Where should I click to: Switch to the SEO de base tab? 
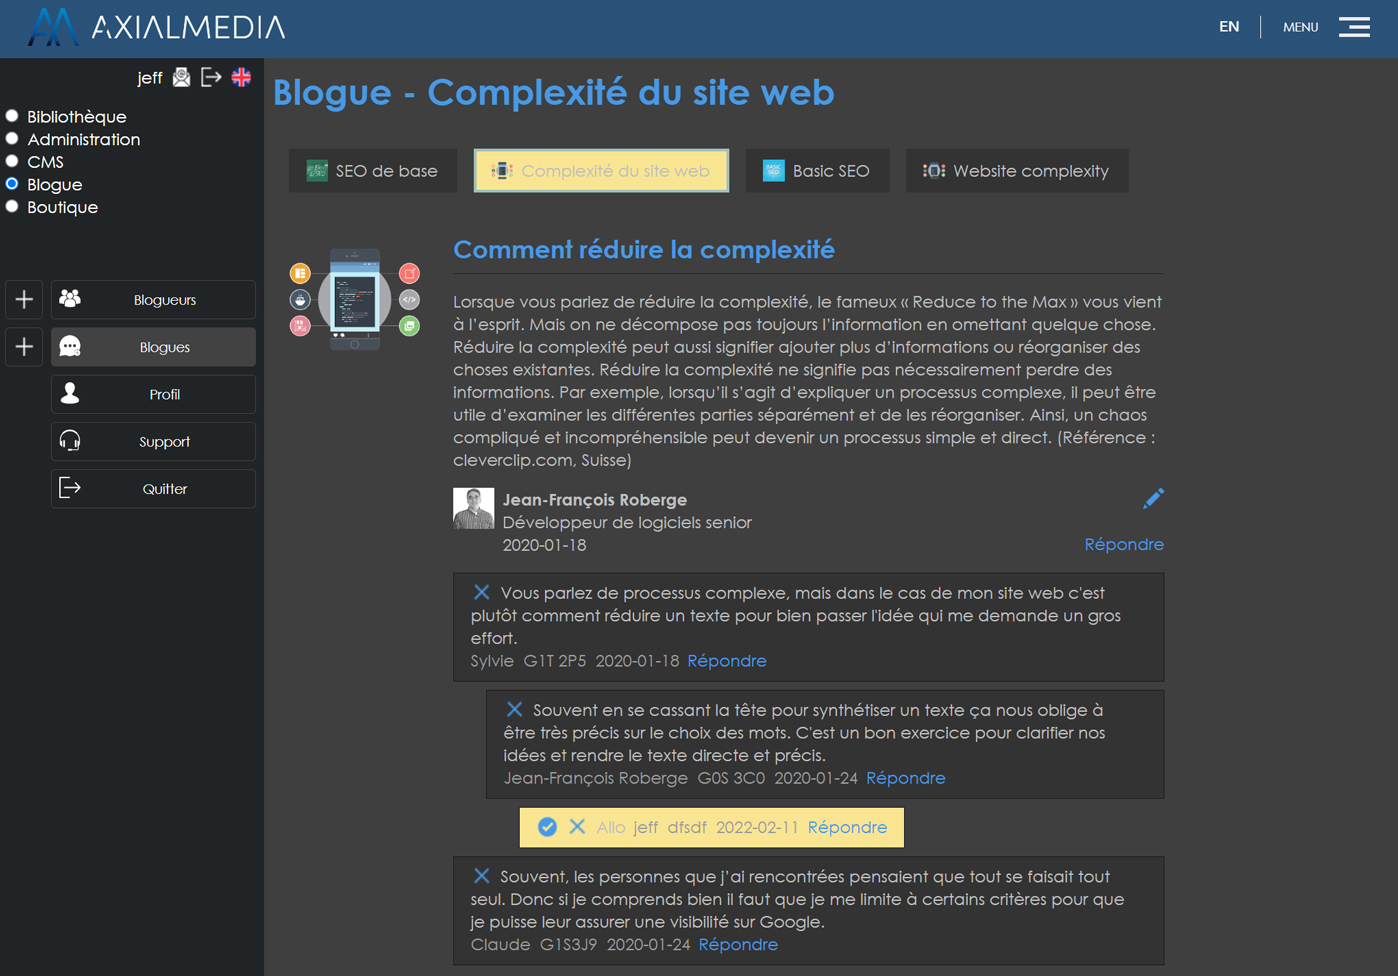point(373,171)
